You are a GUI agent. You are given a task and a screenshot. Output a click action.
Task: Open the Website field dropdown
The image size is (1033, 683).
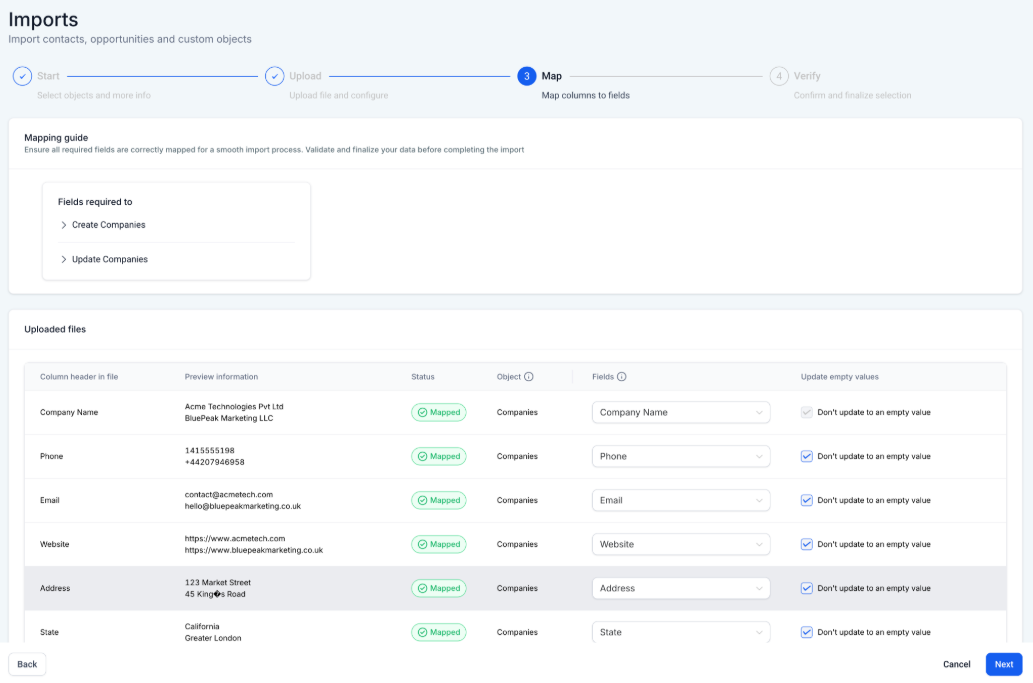681,544
